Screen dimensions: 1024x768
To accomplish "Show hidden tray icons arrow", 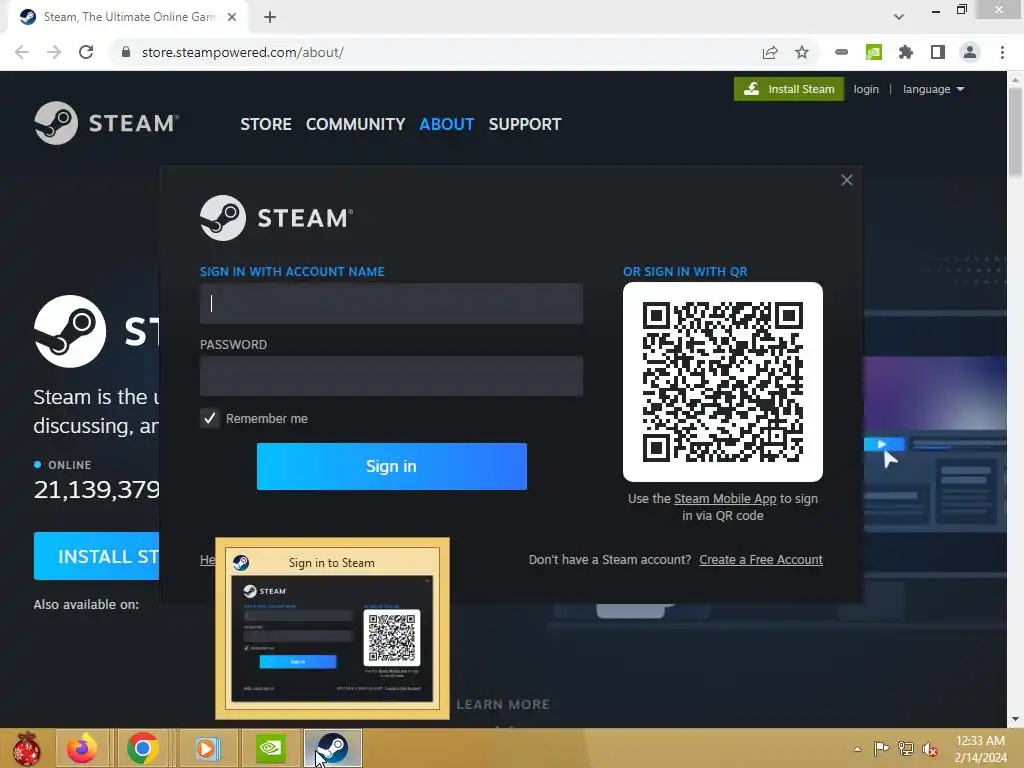I will (x=857, y=749).
